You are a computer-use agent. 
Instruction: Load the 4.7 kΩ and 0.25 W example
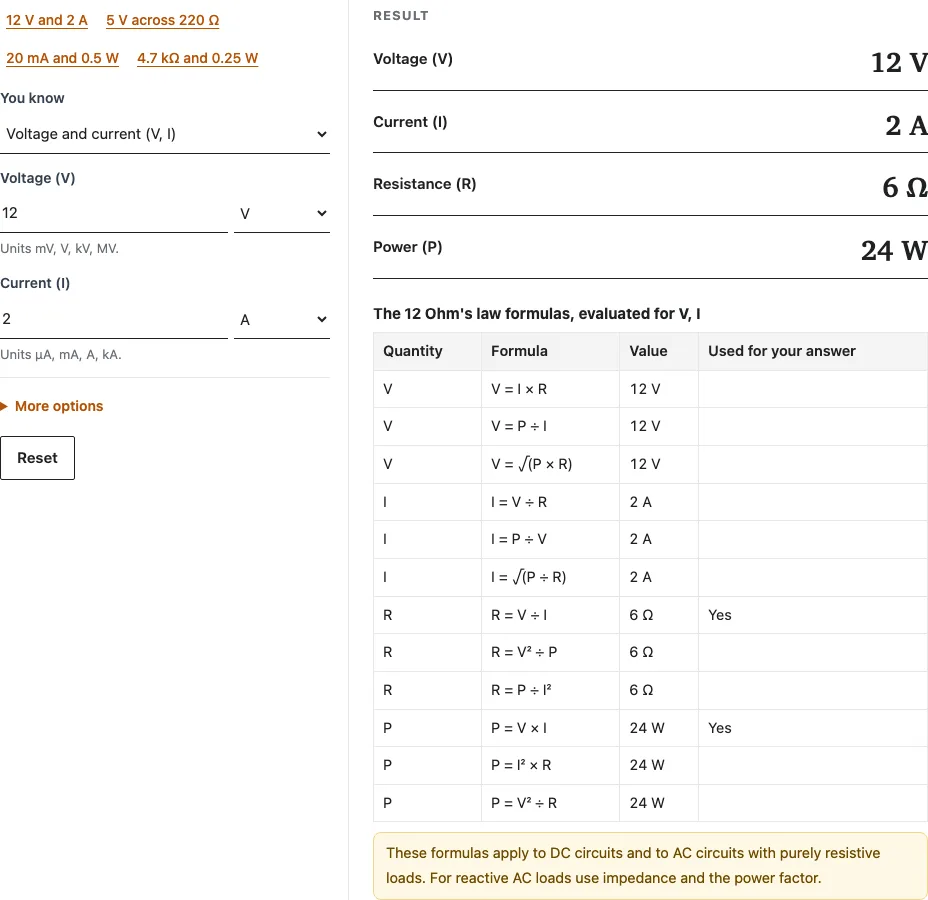coord(198,58)
